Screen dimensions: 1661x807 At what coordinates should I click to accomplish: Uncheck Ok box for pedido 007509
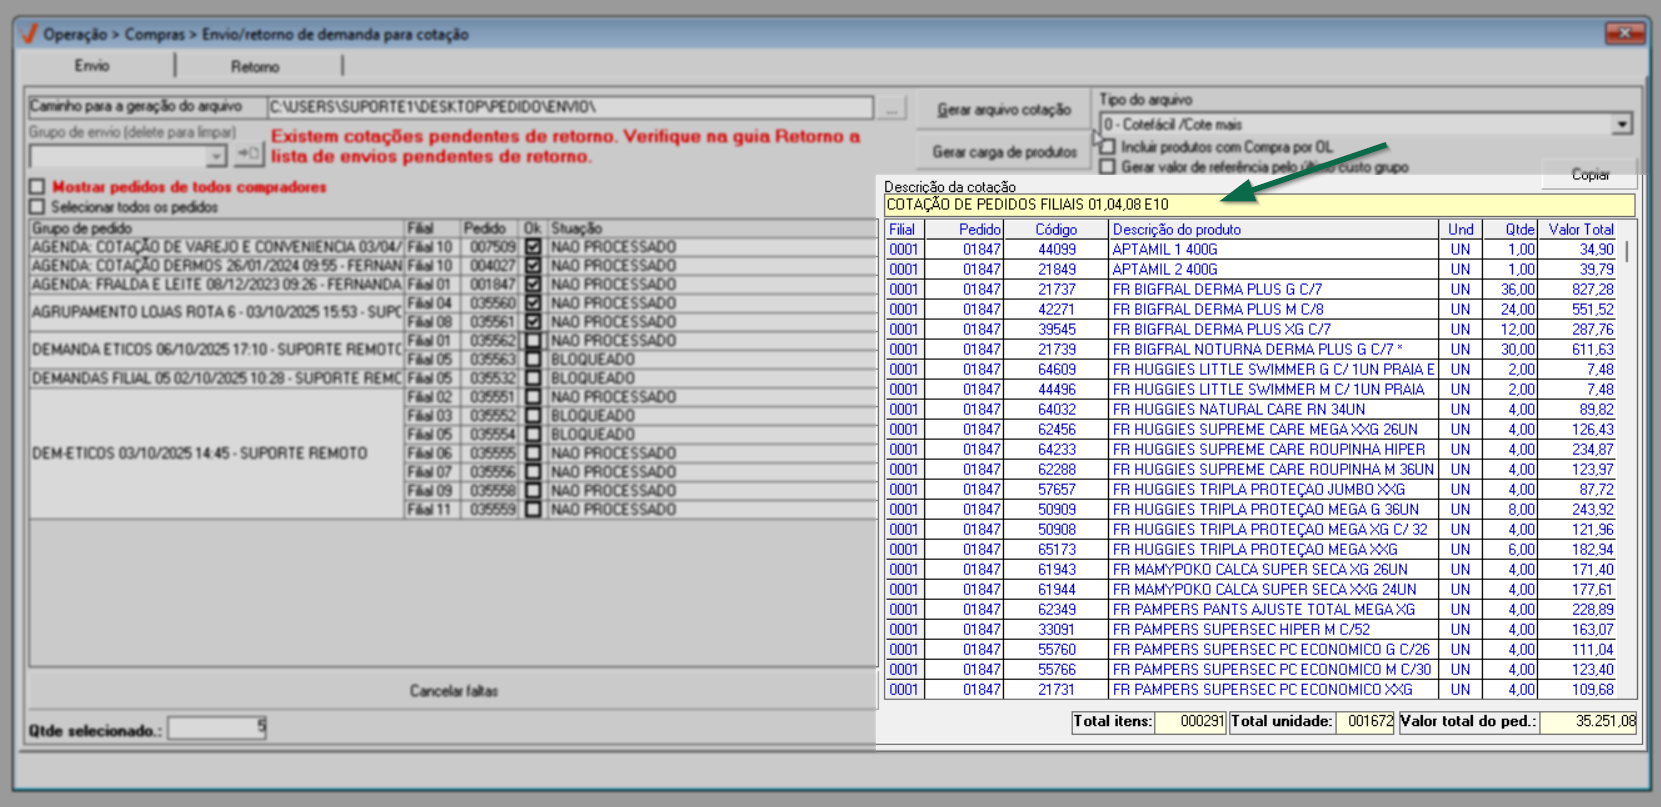(533, 247)
